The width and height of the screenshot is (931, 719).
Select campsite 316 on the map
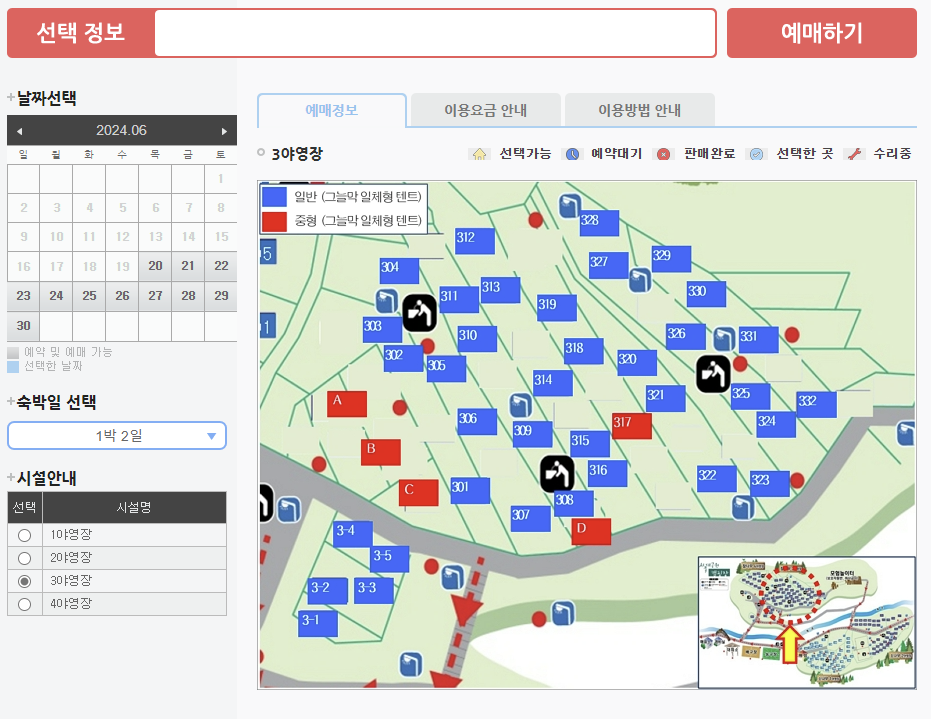[x=607, y=474]
